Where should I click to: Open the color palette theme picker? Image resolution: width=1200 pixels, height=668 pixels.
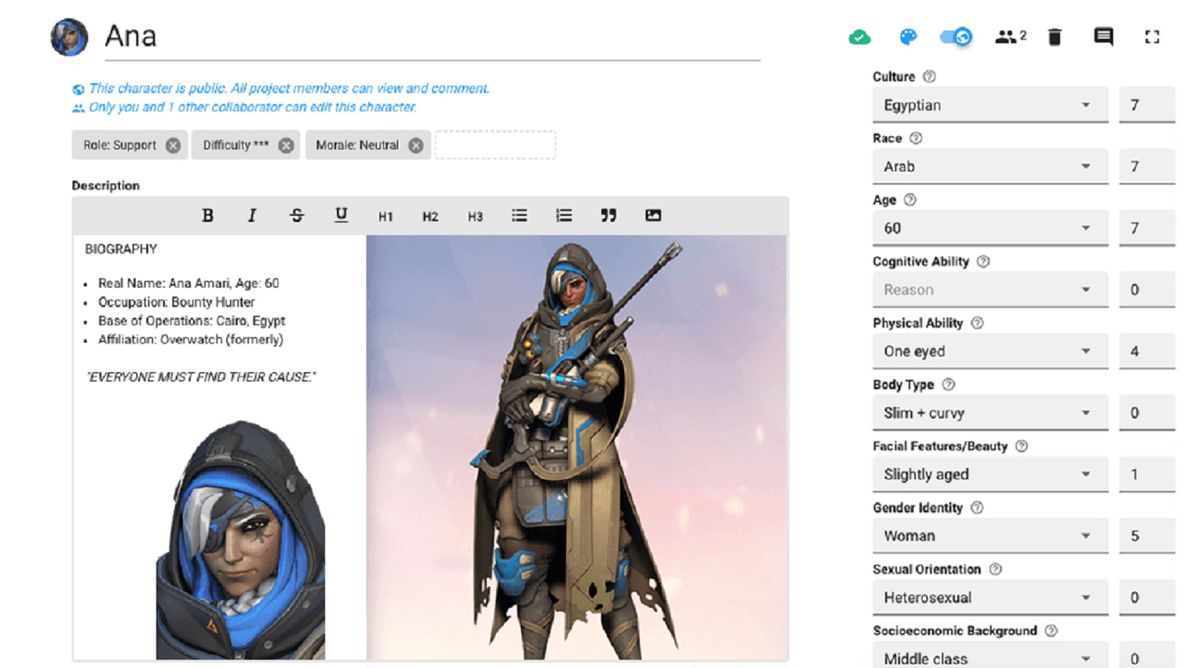(x=908, y=36)
